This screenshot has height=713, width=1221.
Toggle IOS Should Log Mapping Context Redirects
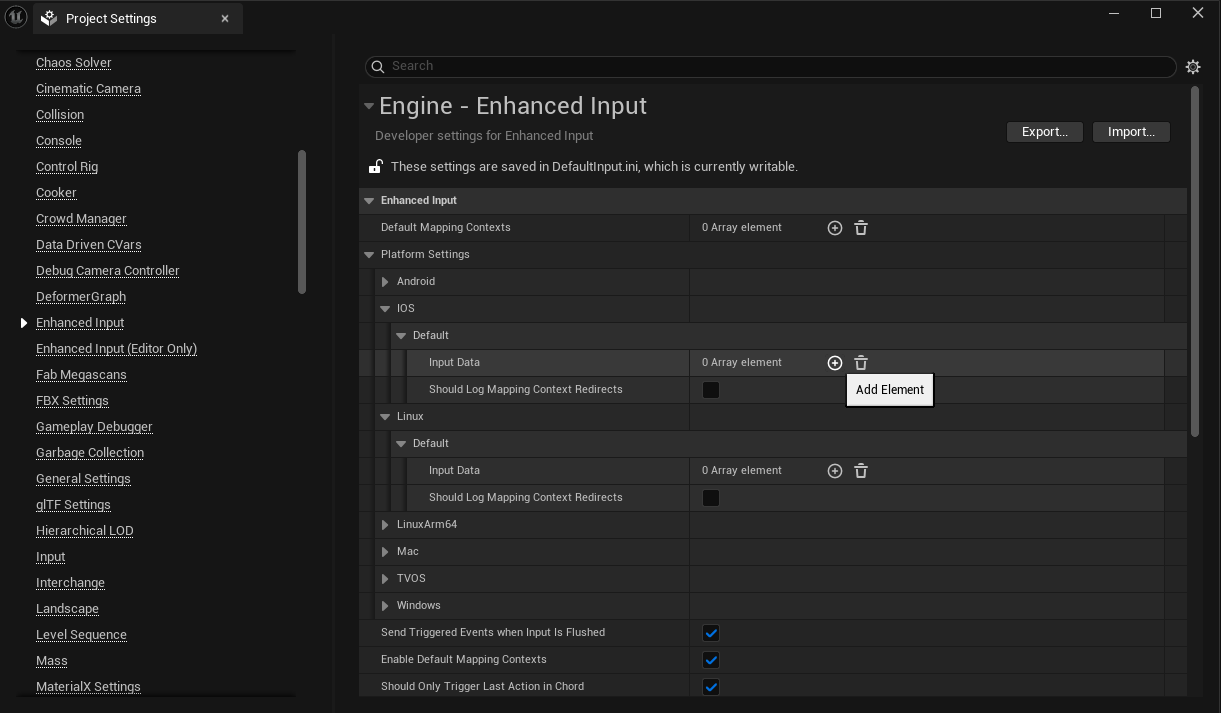coord(711,390)
